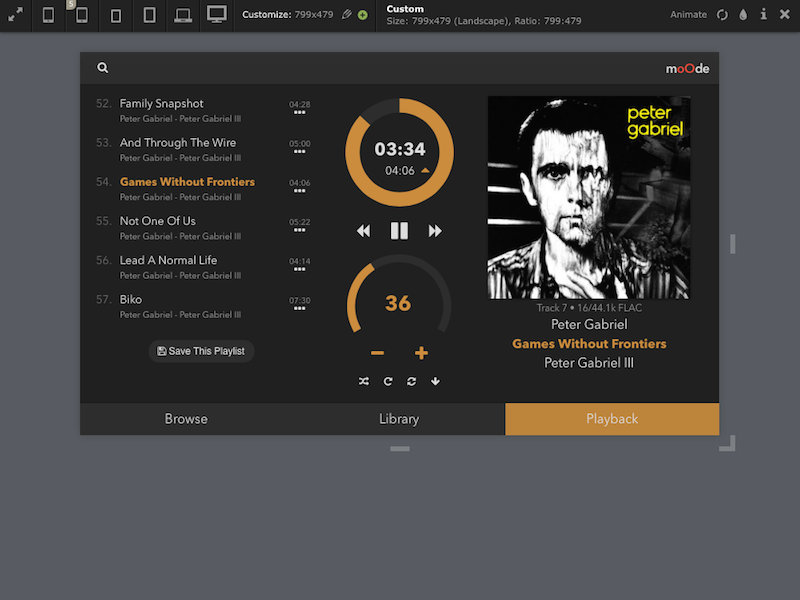
Task: Select the Playback tab
Action: [x=612, y=419]
